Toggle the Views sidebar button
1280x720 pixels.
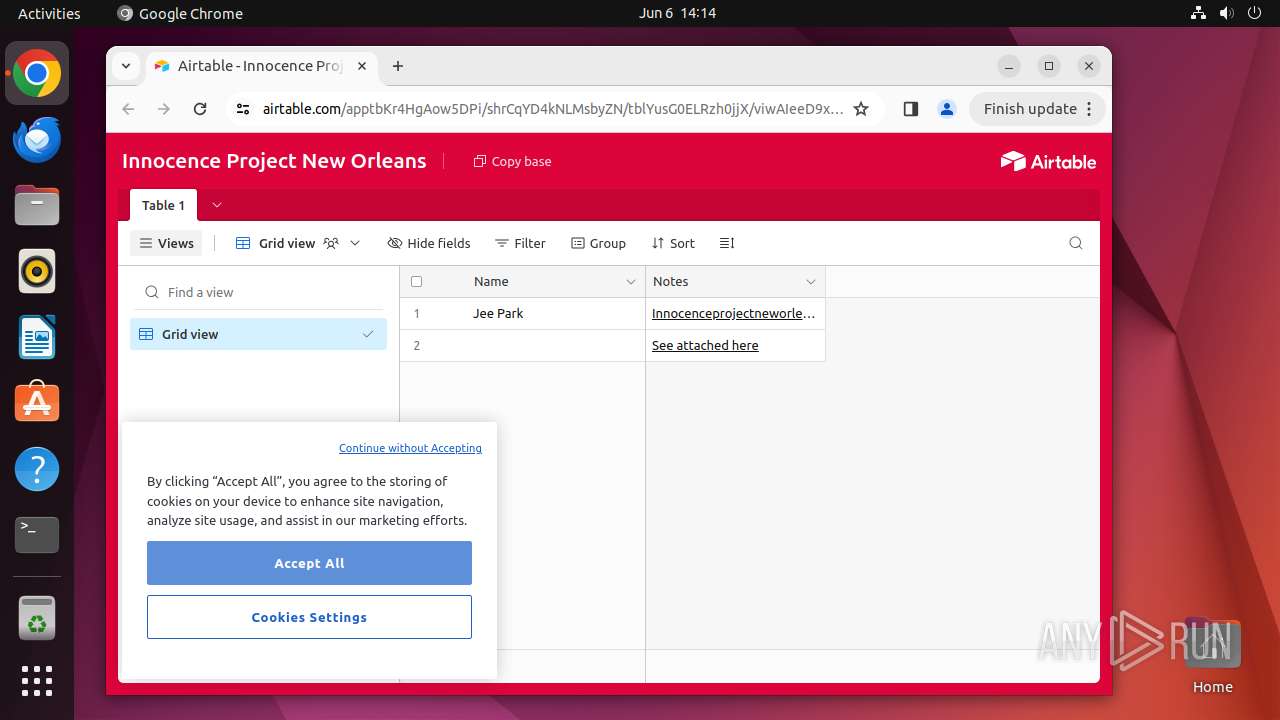(x=166, y=243)
